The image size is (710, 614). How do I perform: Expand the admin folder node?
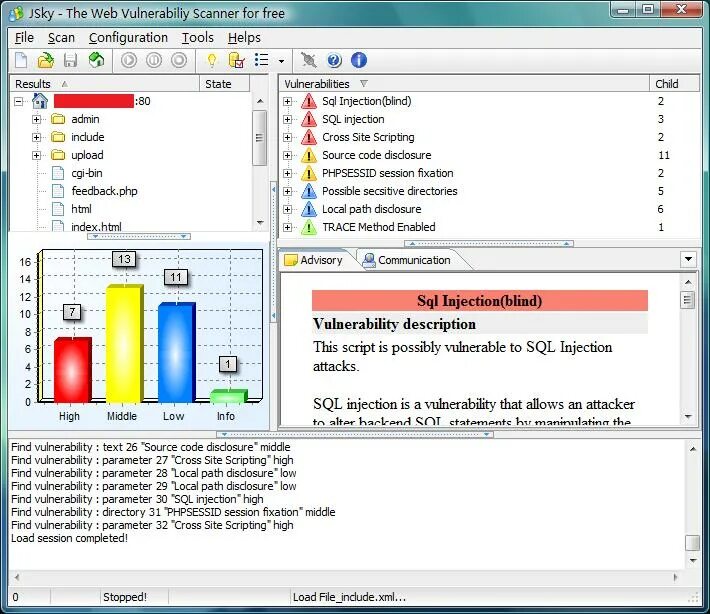coord(37,119)
